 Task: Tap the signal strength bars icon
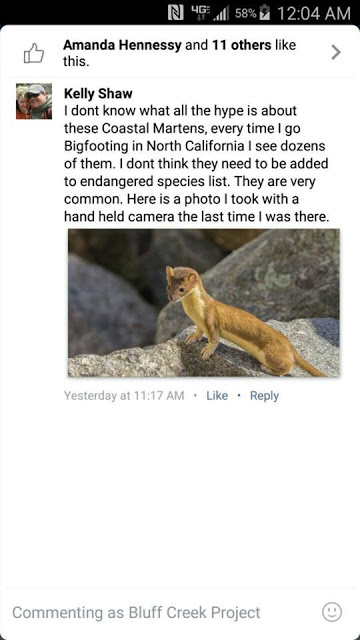[x=220, y=13]
